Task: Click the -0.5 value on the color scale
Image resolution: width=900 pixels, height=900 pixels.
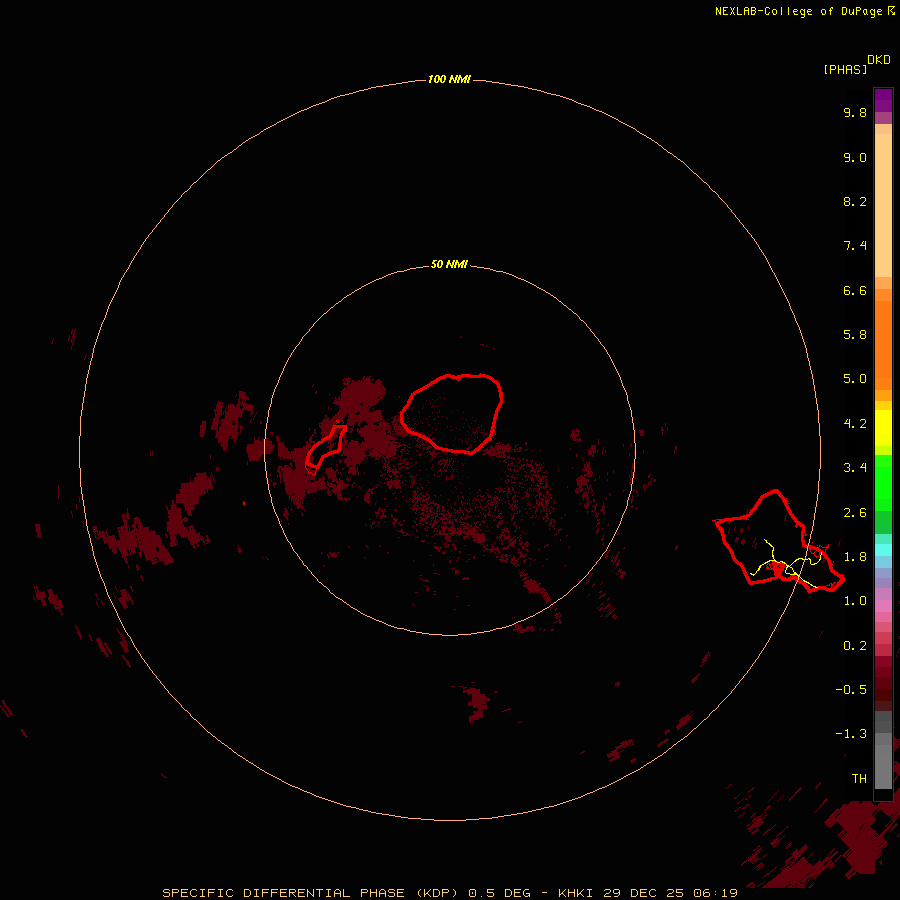Action: click(x=851, y=690)
